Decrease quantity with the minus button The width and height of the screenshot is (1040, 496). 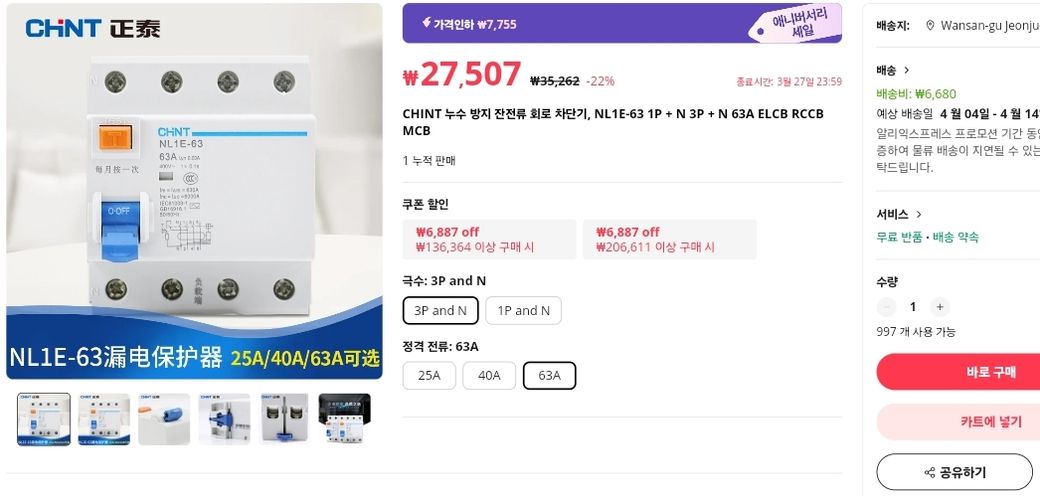click(x=886, y=307)
